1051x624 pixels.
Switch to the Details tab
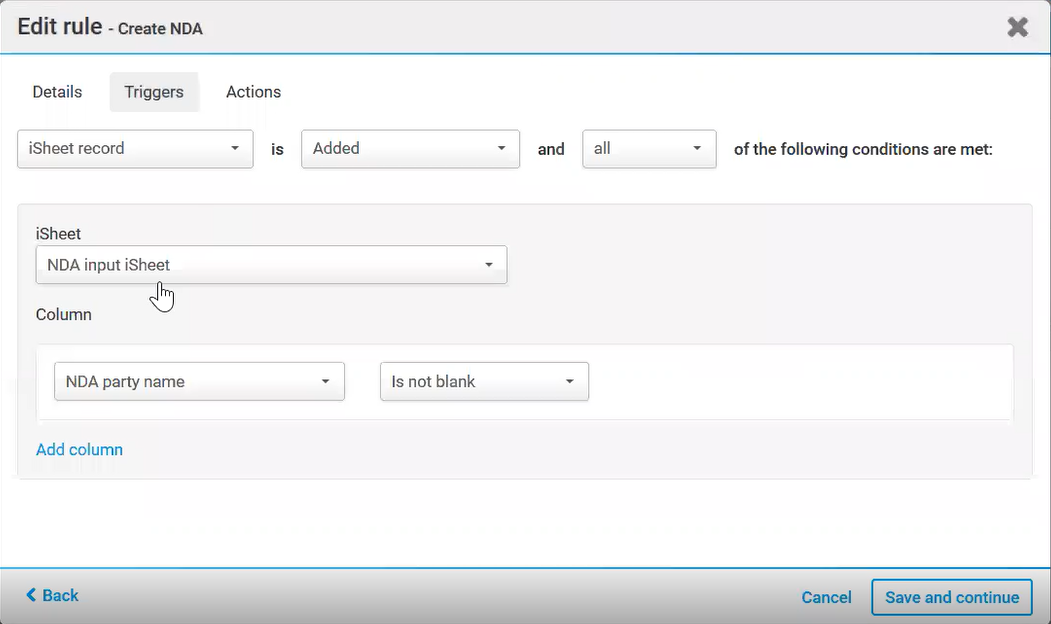(x=57, y=92)
